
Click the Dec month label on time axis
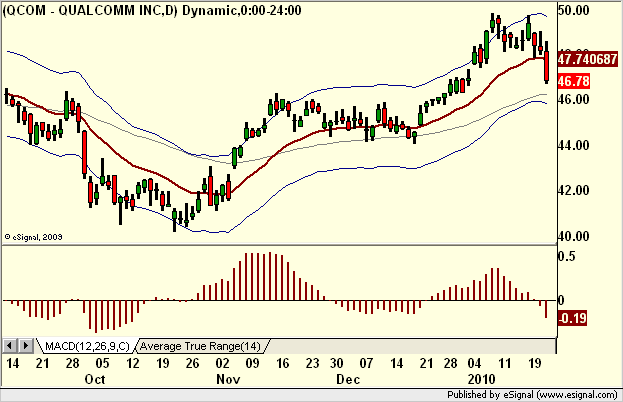click(348, 379)
